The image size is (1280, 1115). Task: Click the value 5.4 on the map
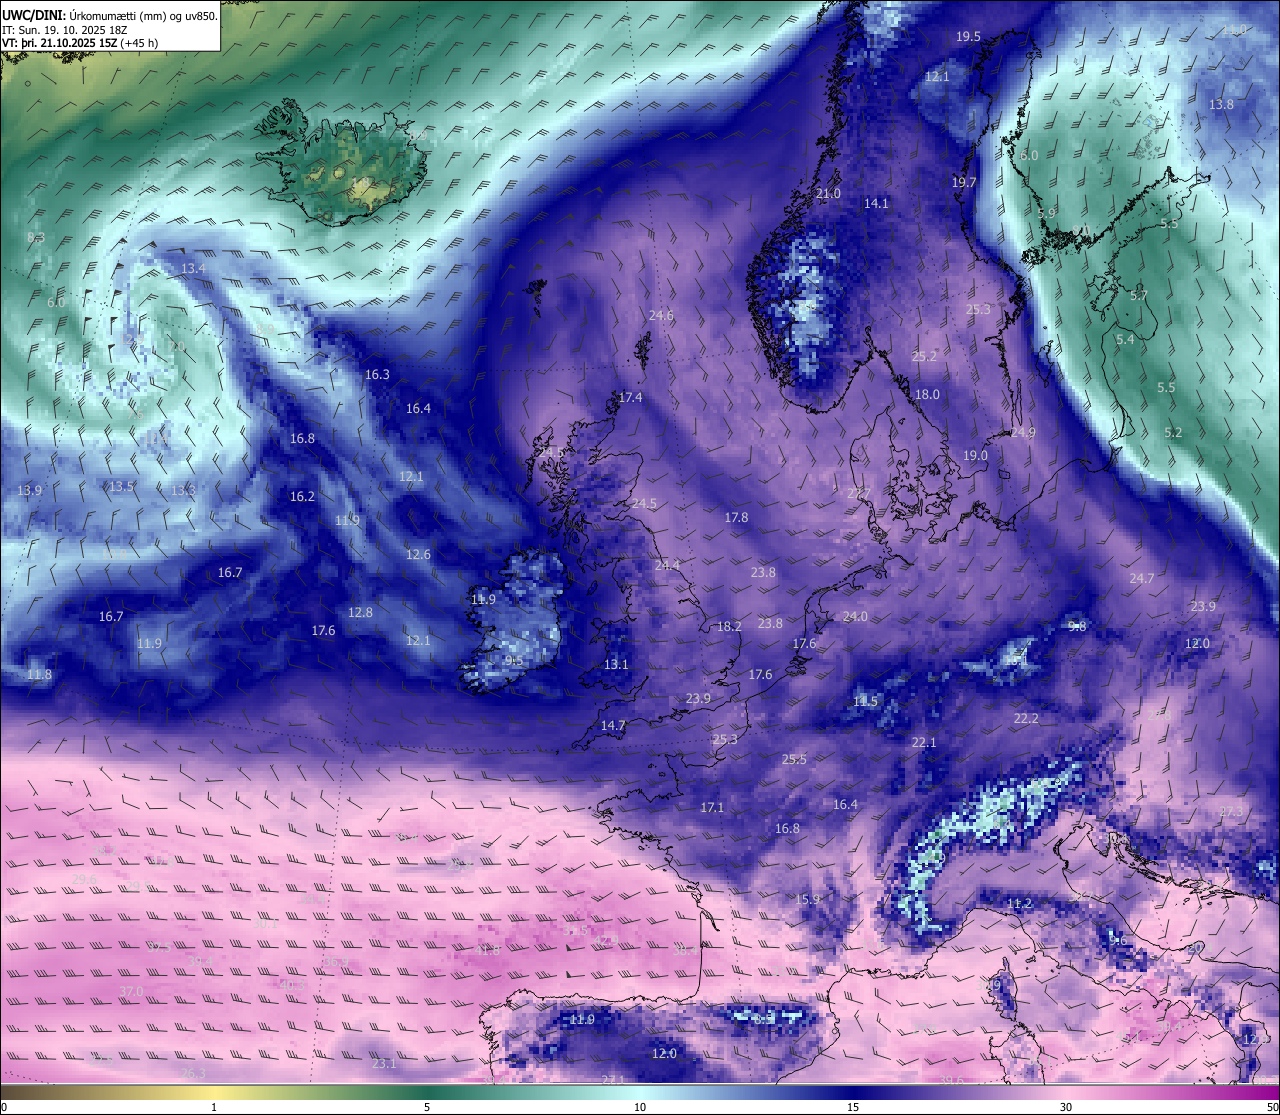tap(1125, 339)
